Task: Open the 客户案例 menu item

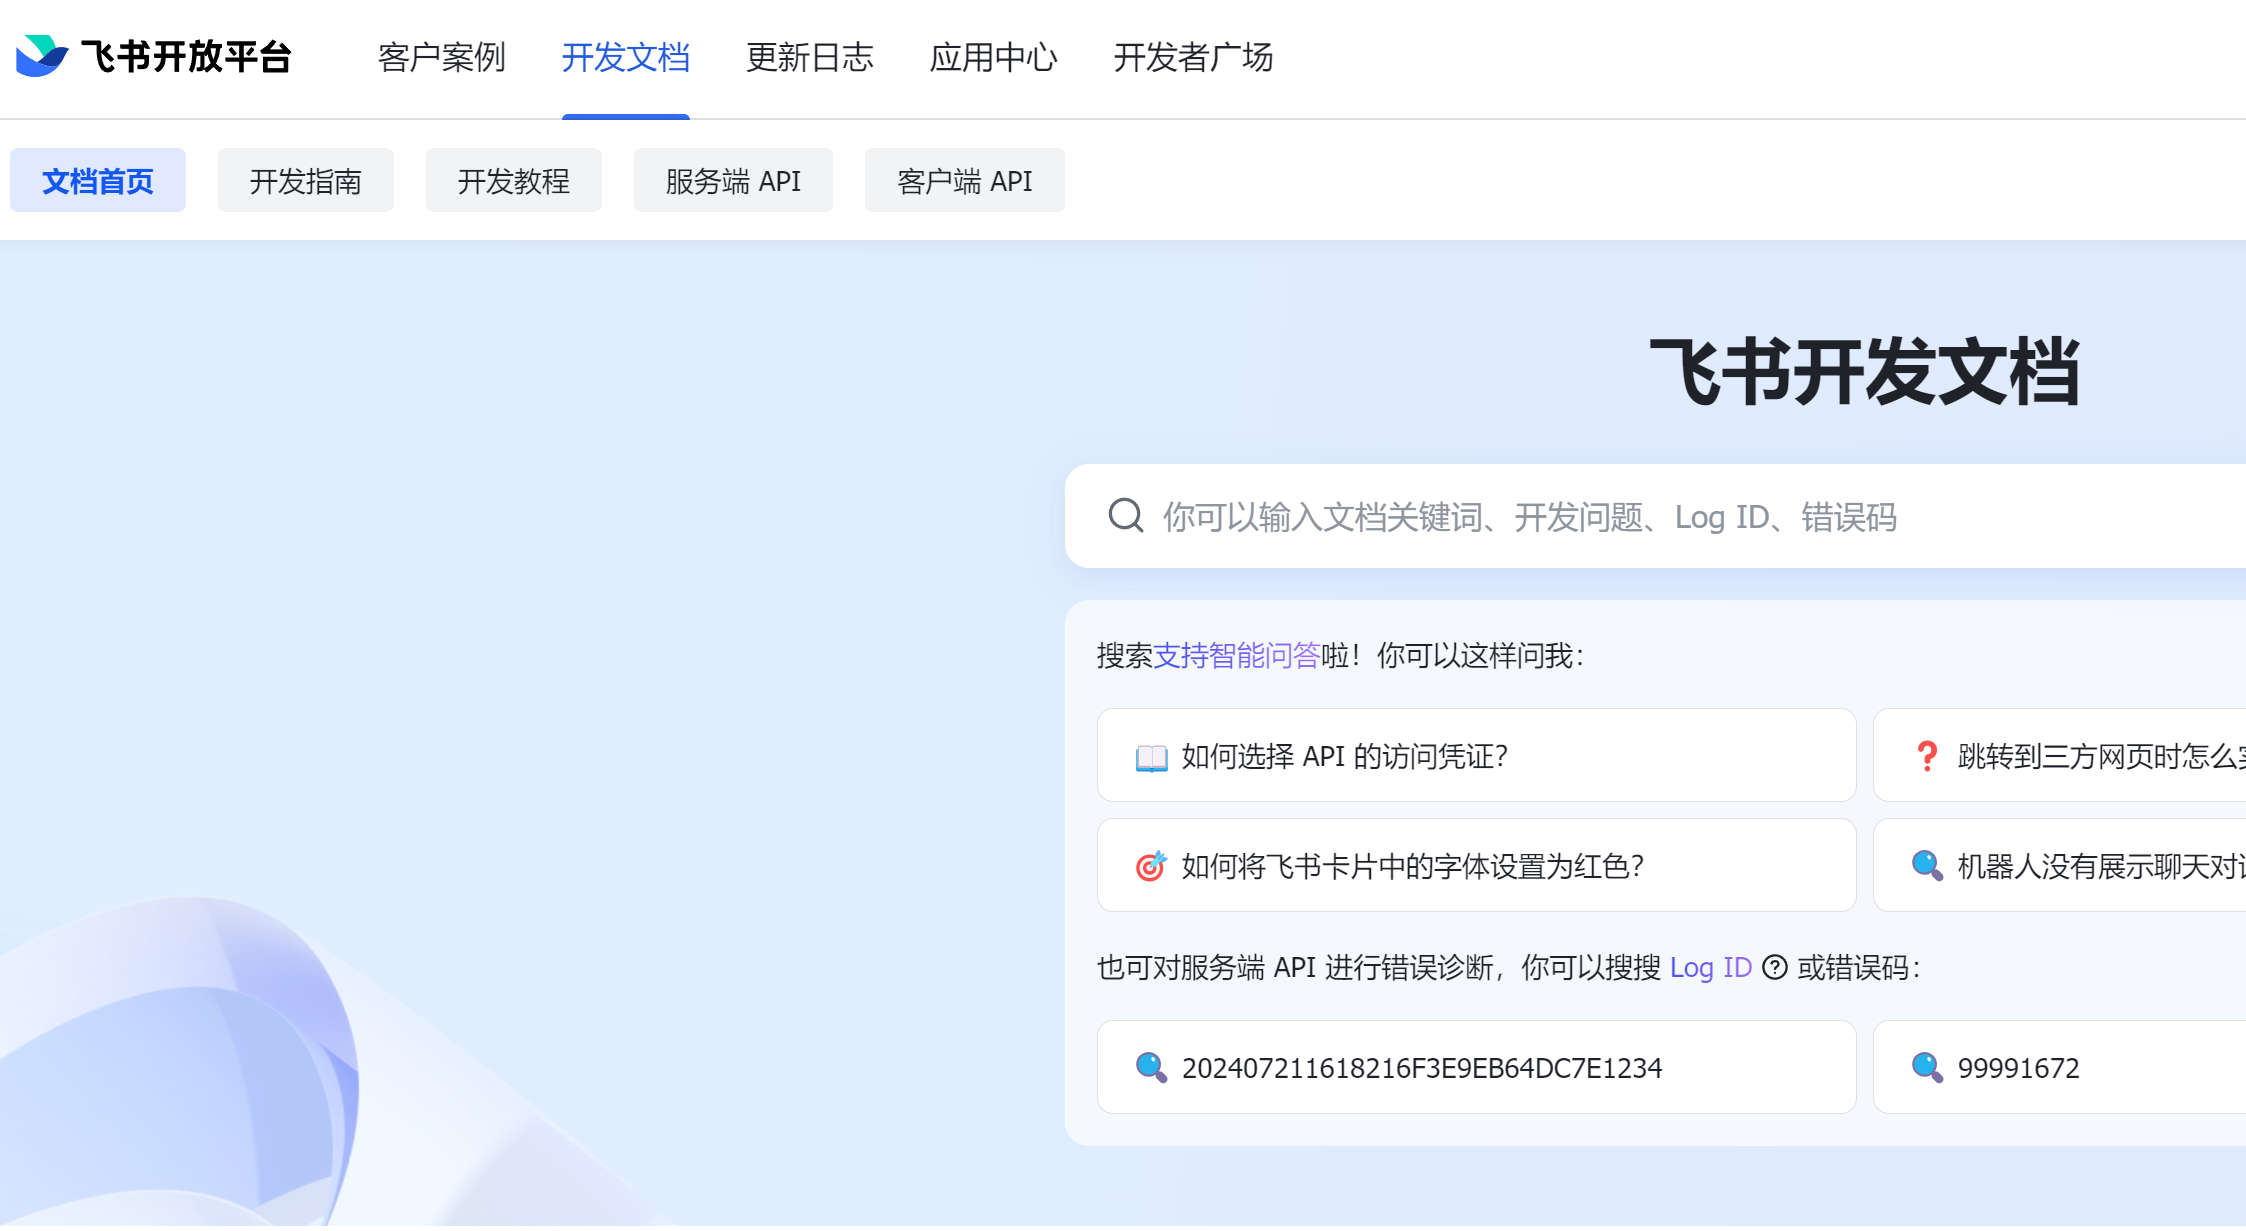Action: point(441,57)
